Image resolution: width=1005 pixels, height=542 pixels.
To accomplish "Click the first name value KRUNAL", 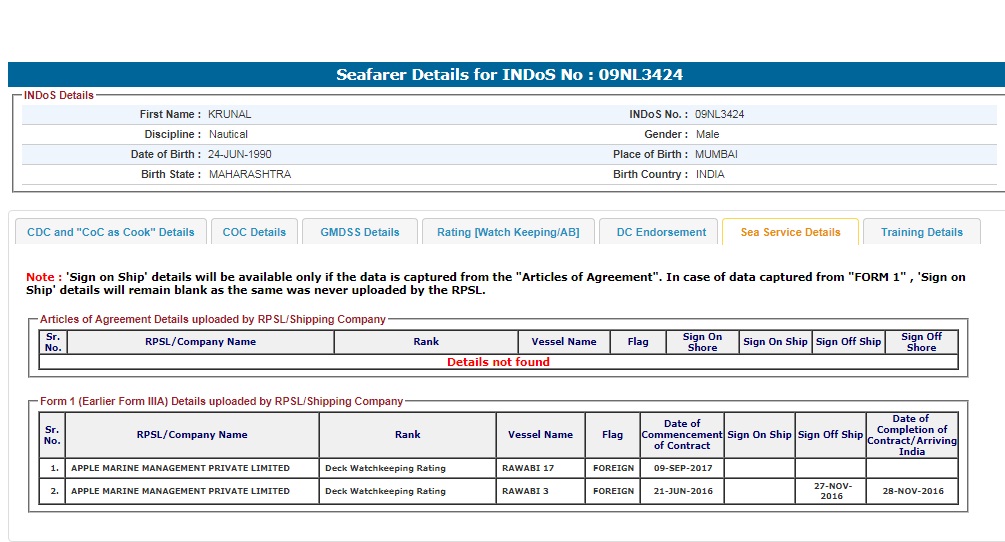I will point(230,114).
